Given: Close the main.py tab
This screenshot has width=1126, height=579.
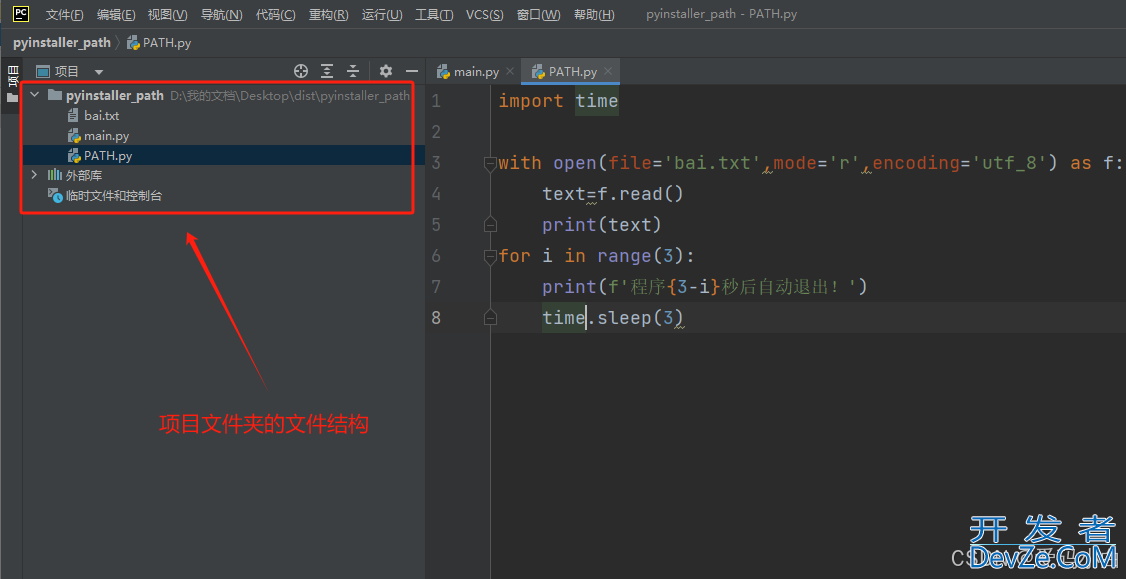Looking at the screenshot, I should (x=510, y=71).
